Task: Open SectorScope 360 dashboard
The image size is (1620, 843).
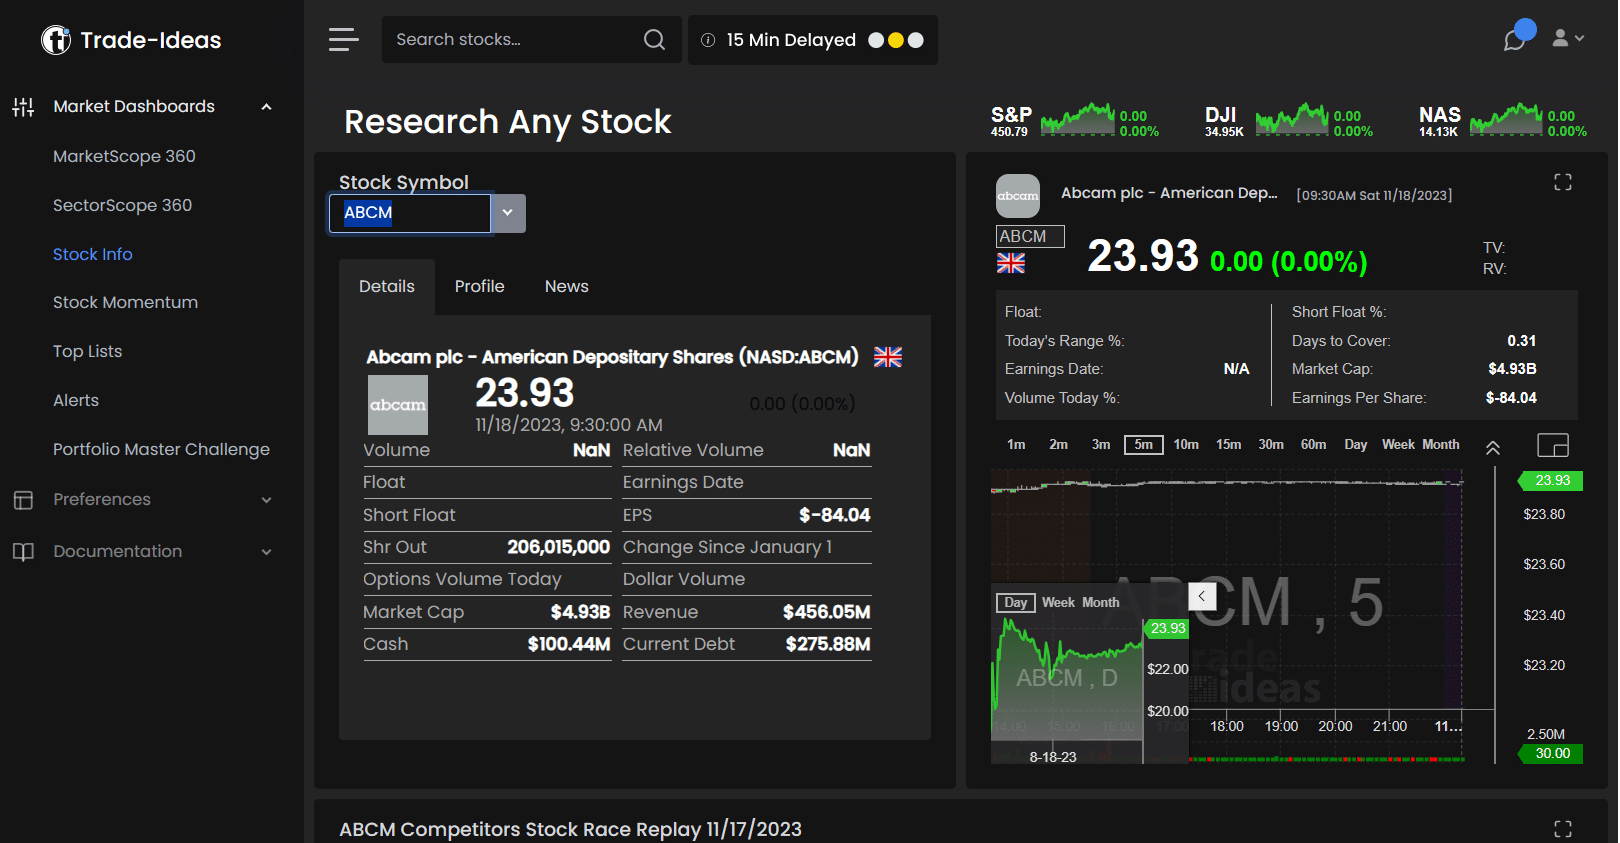Action: (122, 205)
